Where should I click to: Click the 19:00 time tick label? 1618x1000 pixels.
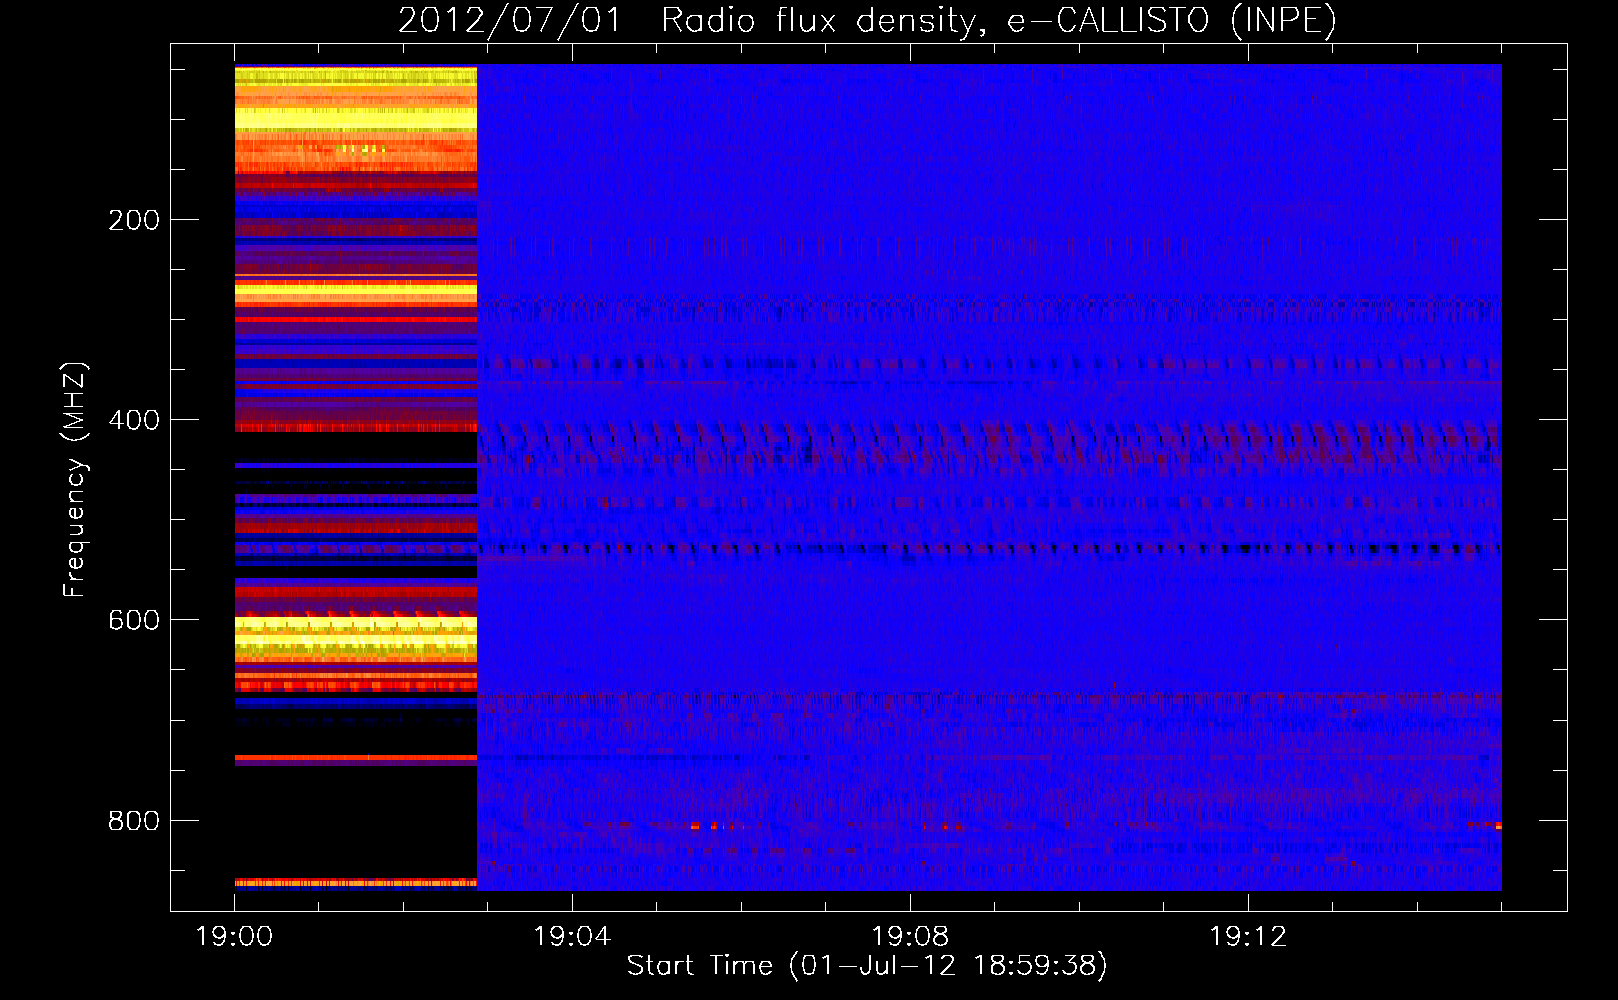pyautogui.click(x=234, y=937)
